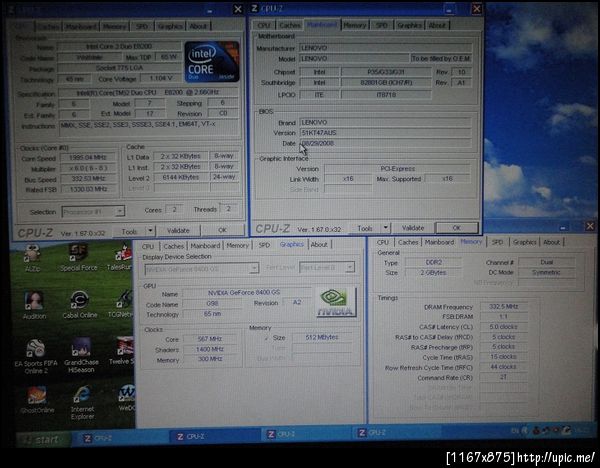
Task: Open the ALZip desktop shortcut
Action: click(33, 257)
